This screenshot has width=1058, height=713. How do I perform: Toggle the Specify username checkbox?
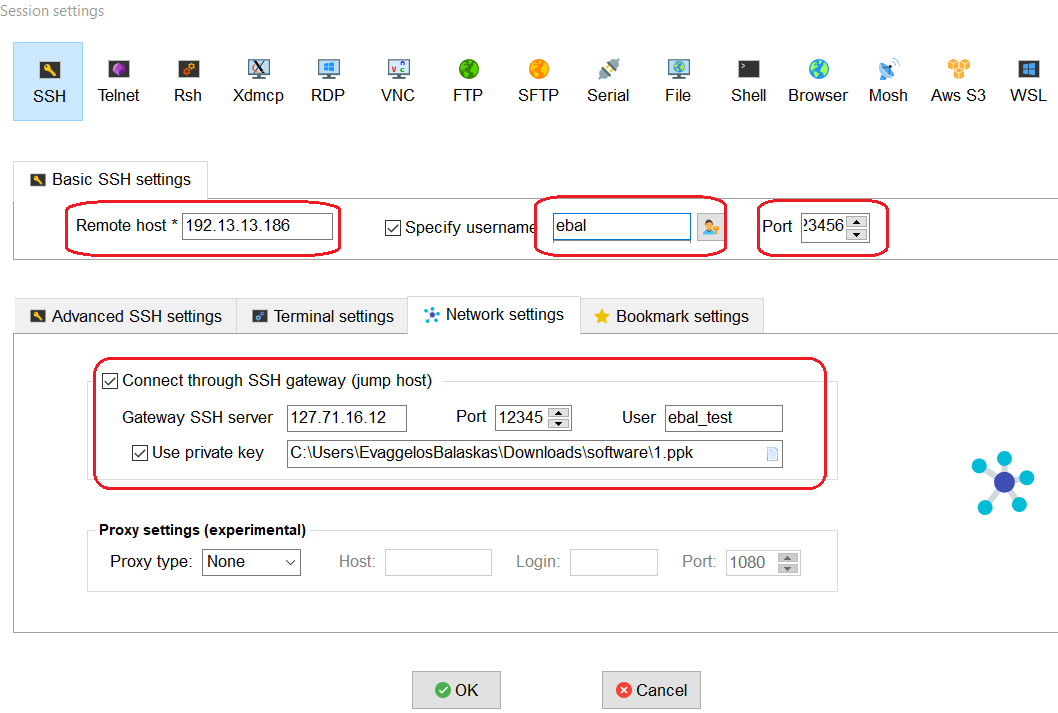tap(393, 227)
